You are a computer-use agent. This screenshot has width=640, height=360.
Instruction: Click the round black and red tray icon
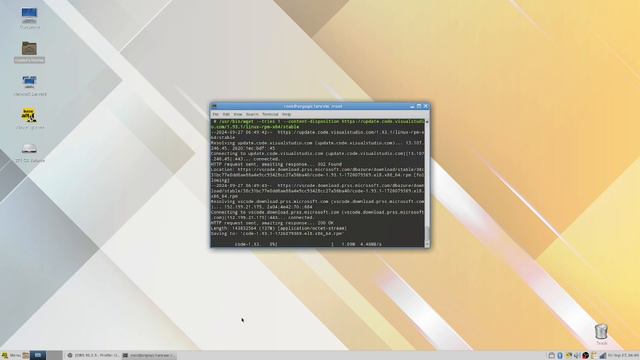click(585, 356)
